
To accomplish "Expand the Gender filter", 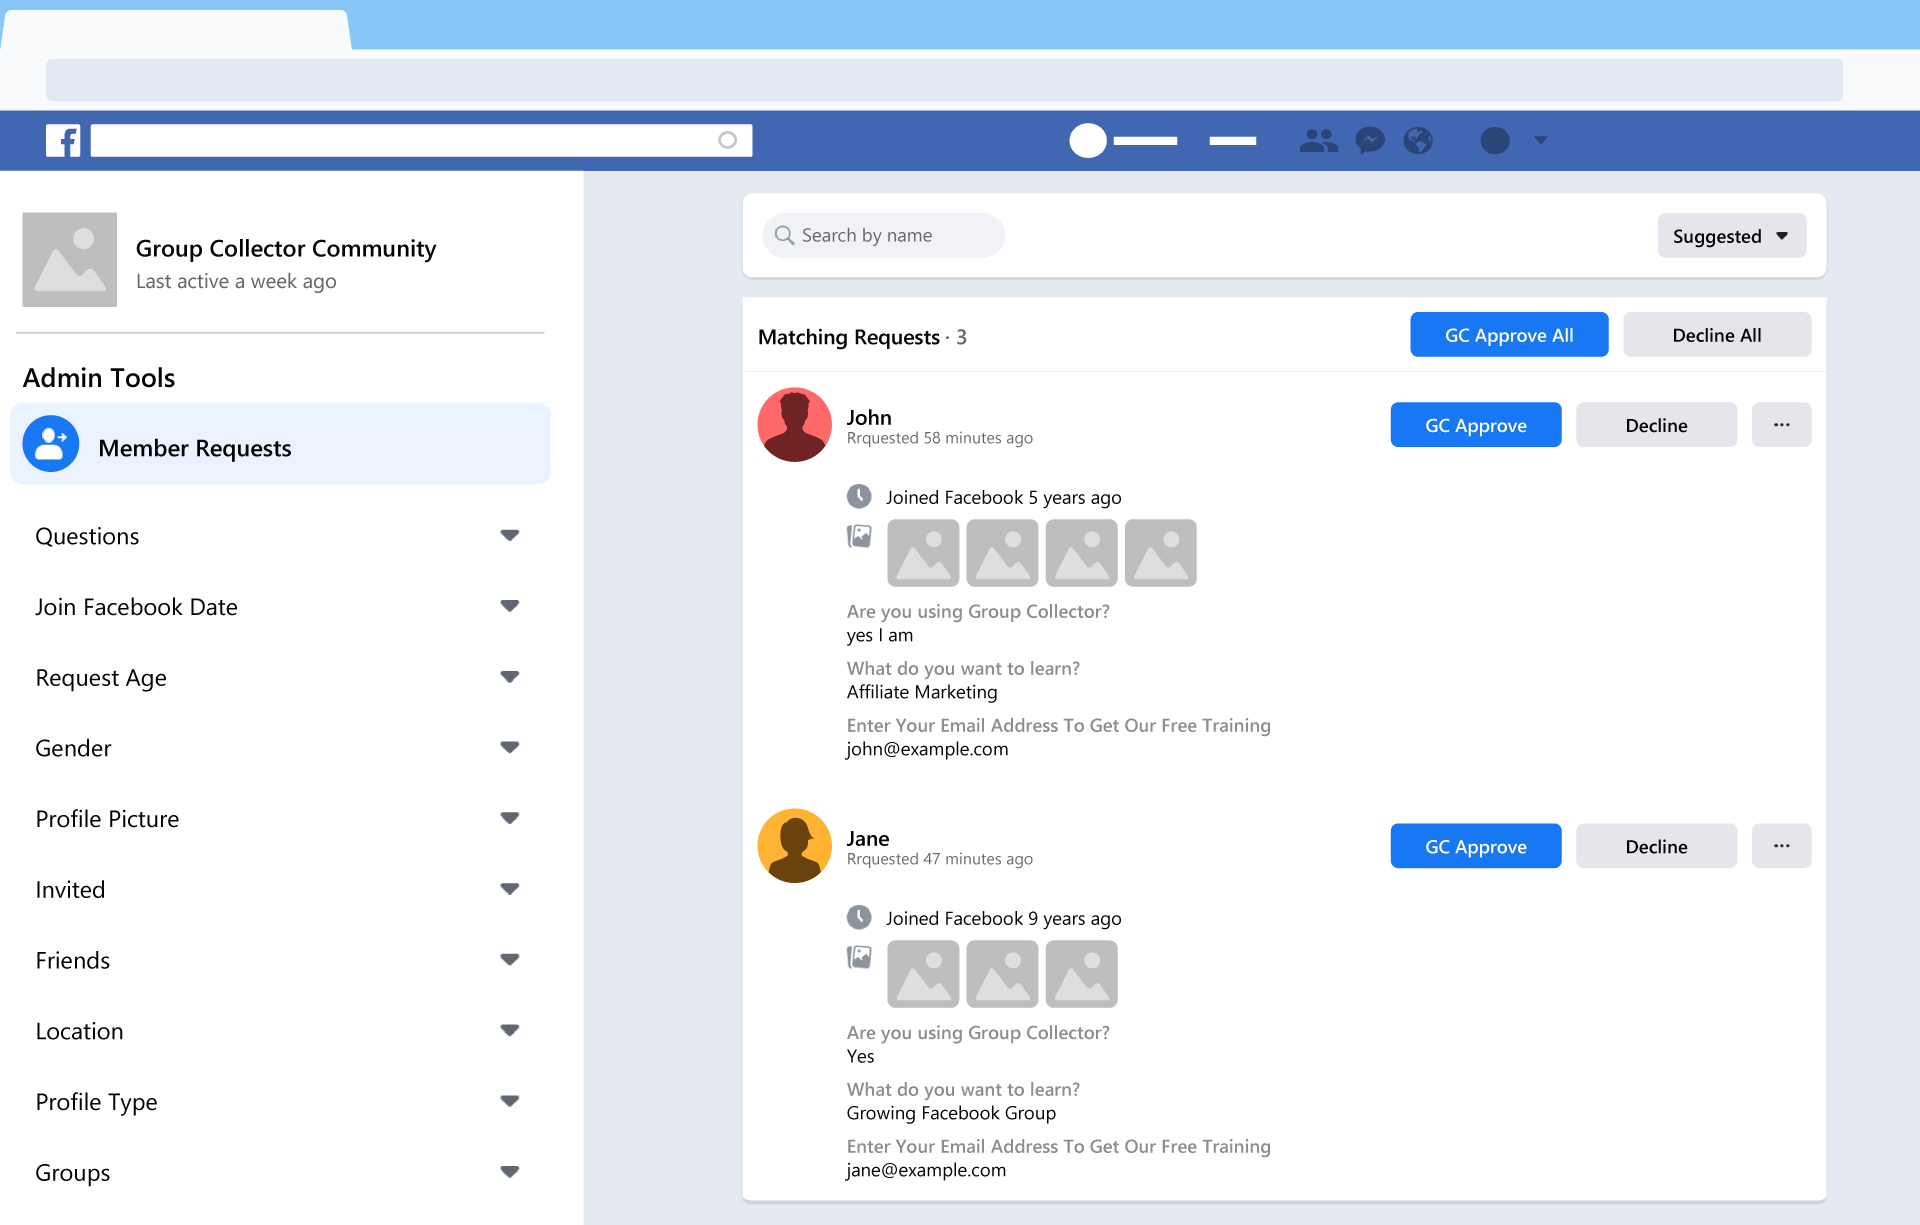I will click(510, 748).
